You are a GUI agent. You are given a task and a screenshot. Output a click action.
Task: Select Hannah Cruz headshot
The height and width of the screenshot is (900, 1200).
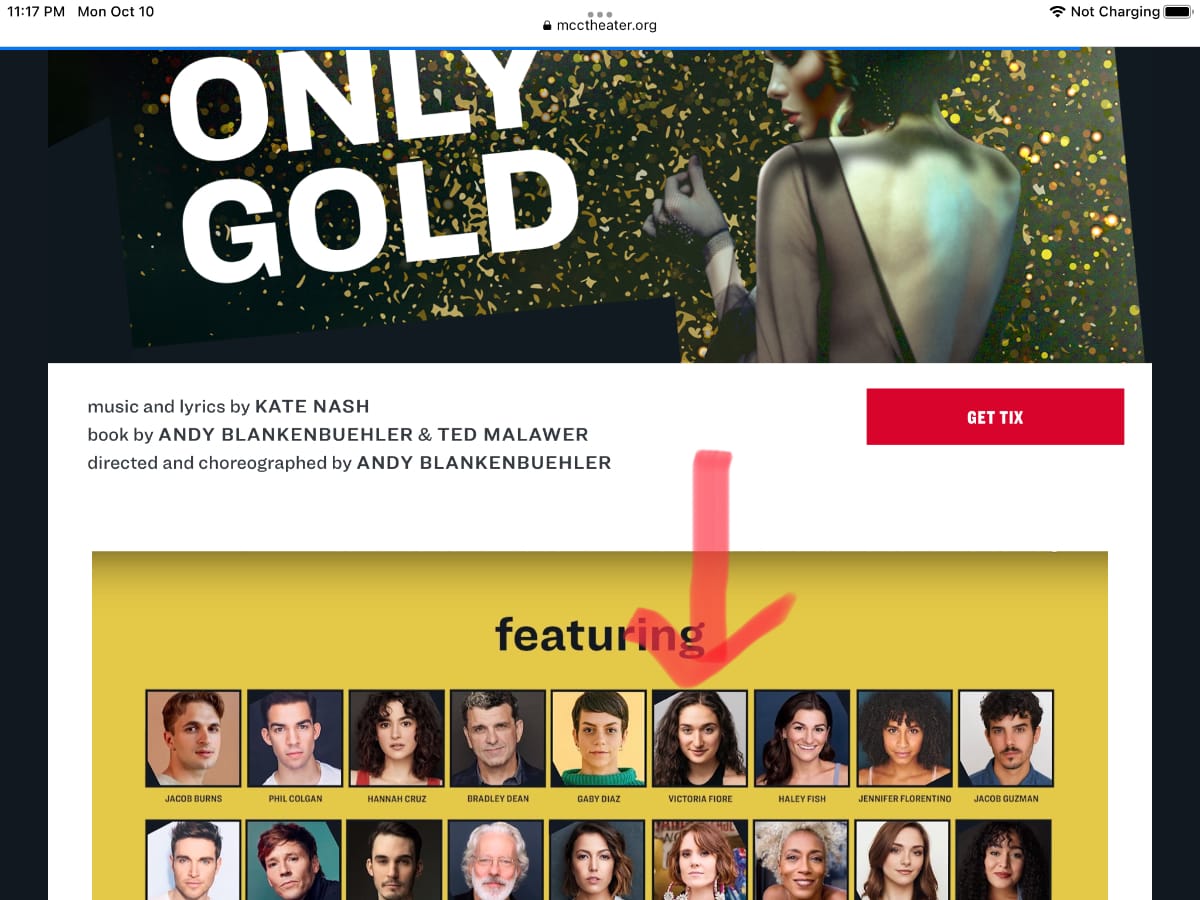click(396, 738)
